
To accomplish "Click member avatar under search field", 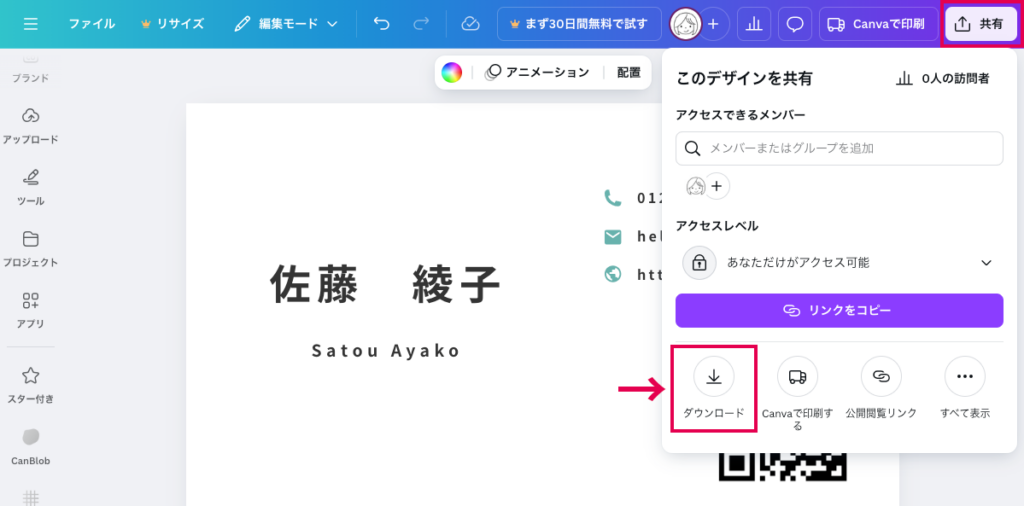I will (x=696, y=187).
